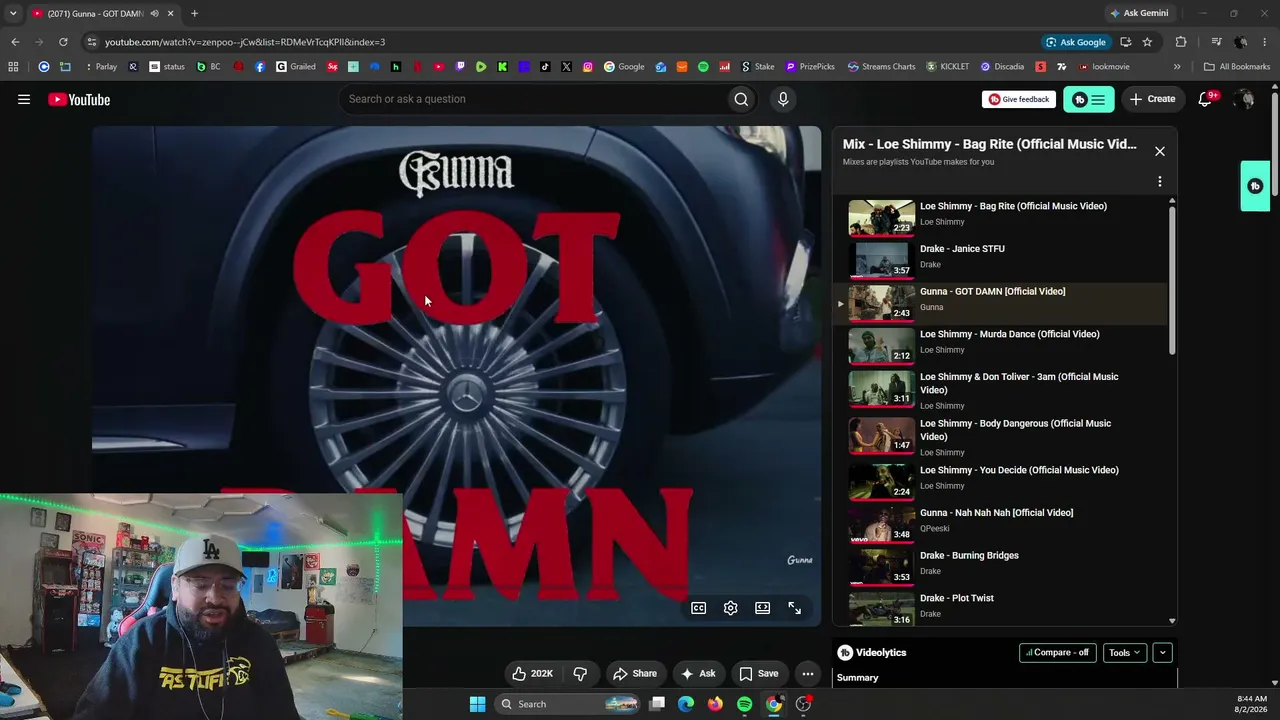Open the Spotify bookmark in bookmarks bar
Viewport: 1280px width, 720px height.
[703, 67]
